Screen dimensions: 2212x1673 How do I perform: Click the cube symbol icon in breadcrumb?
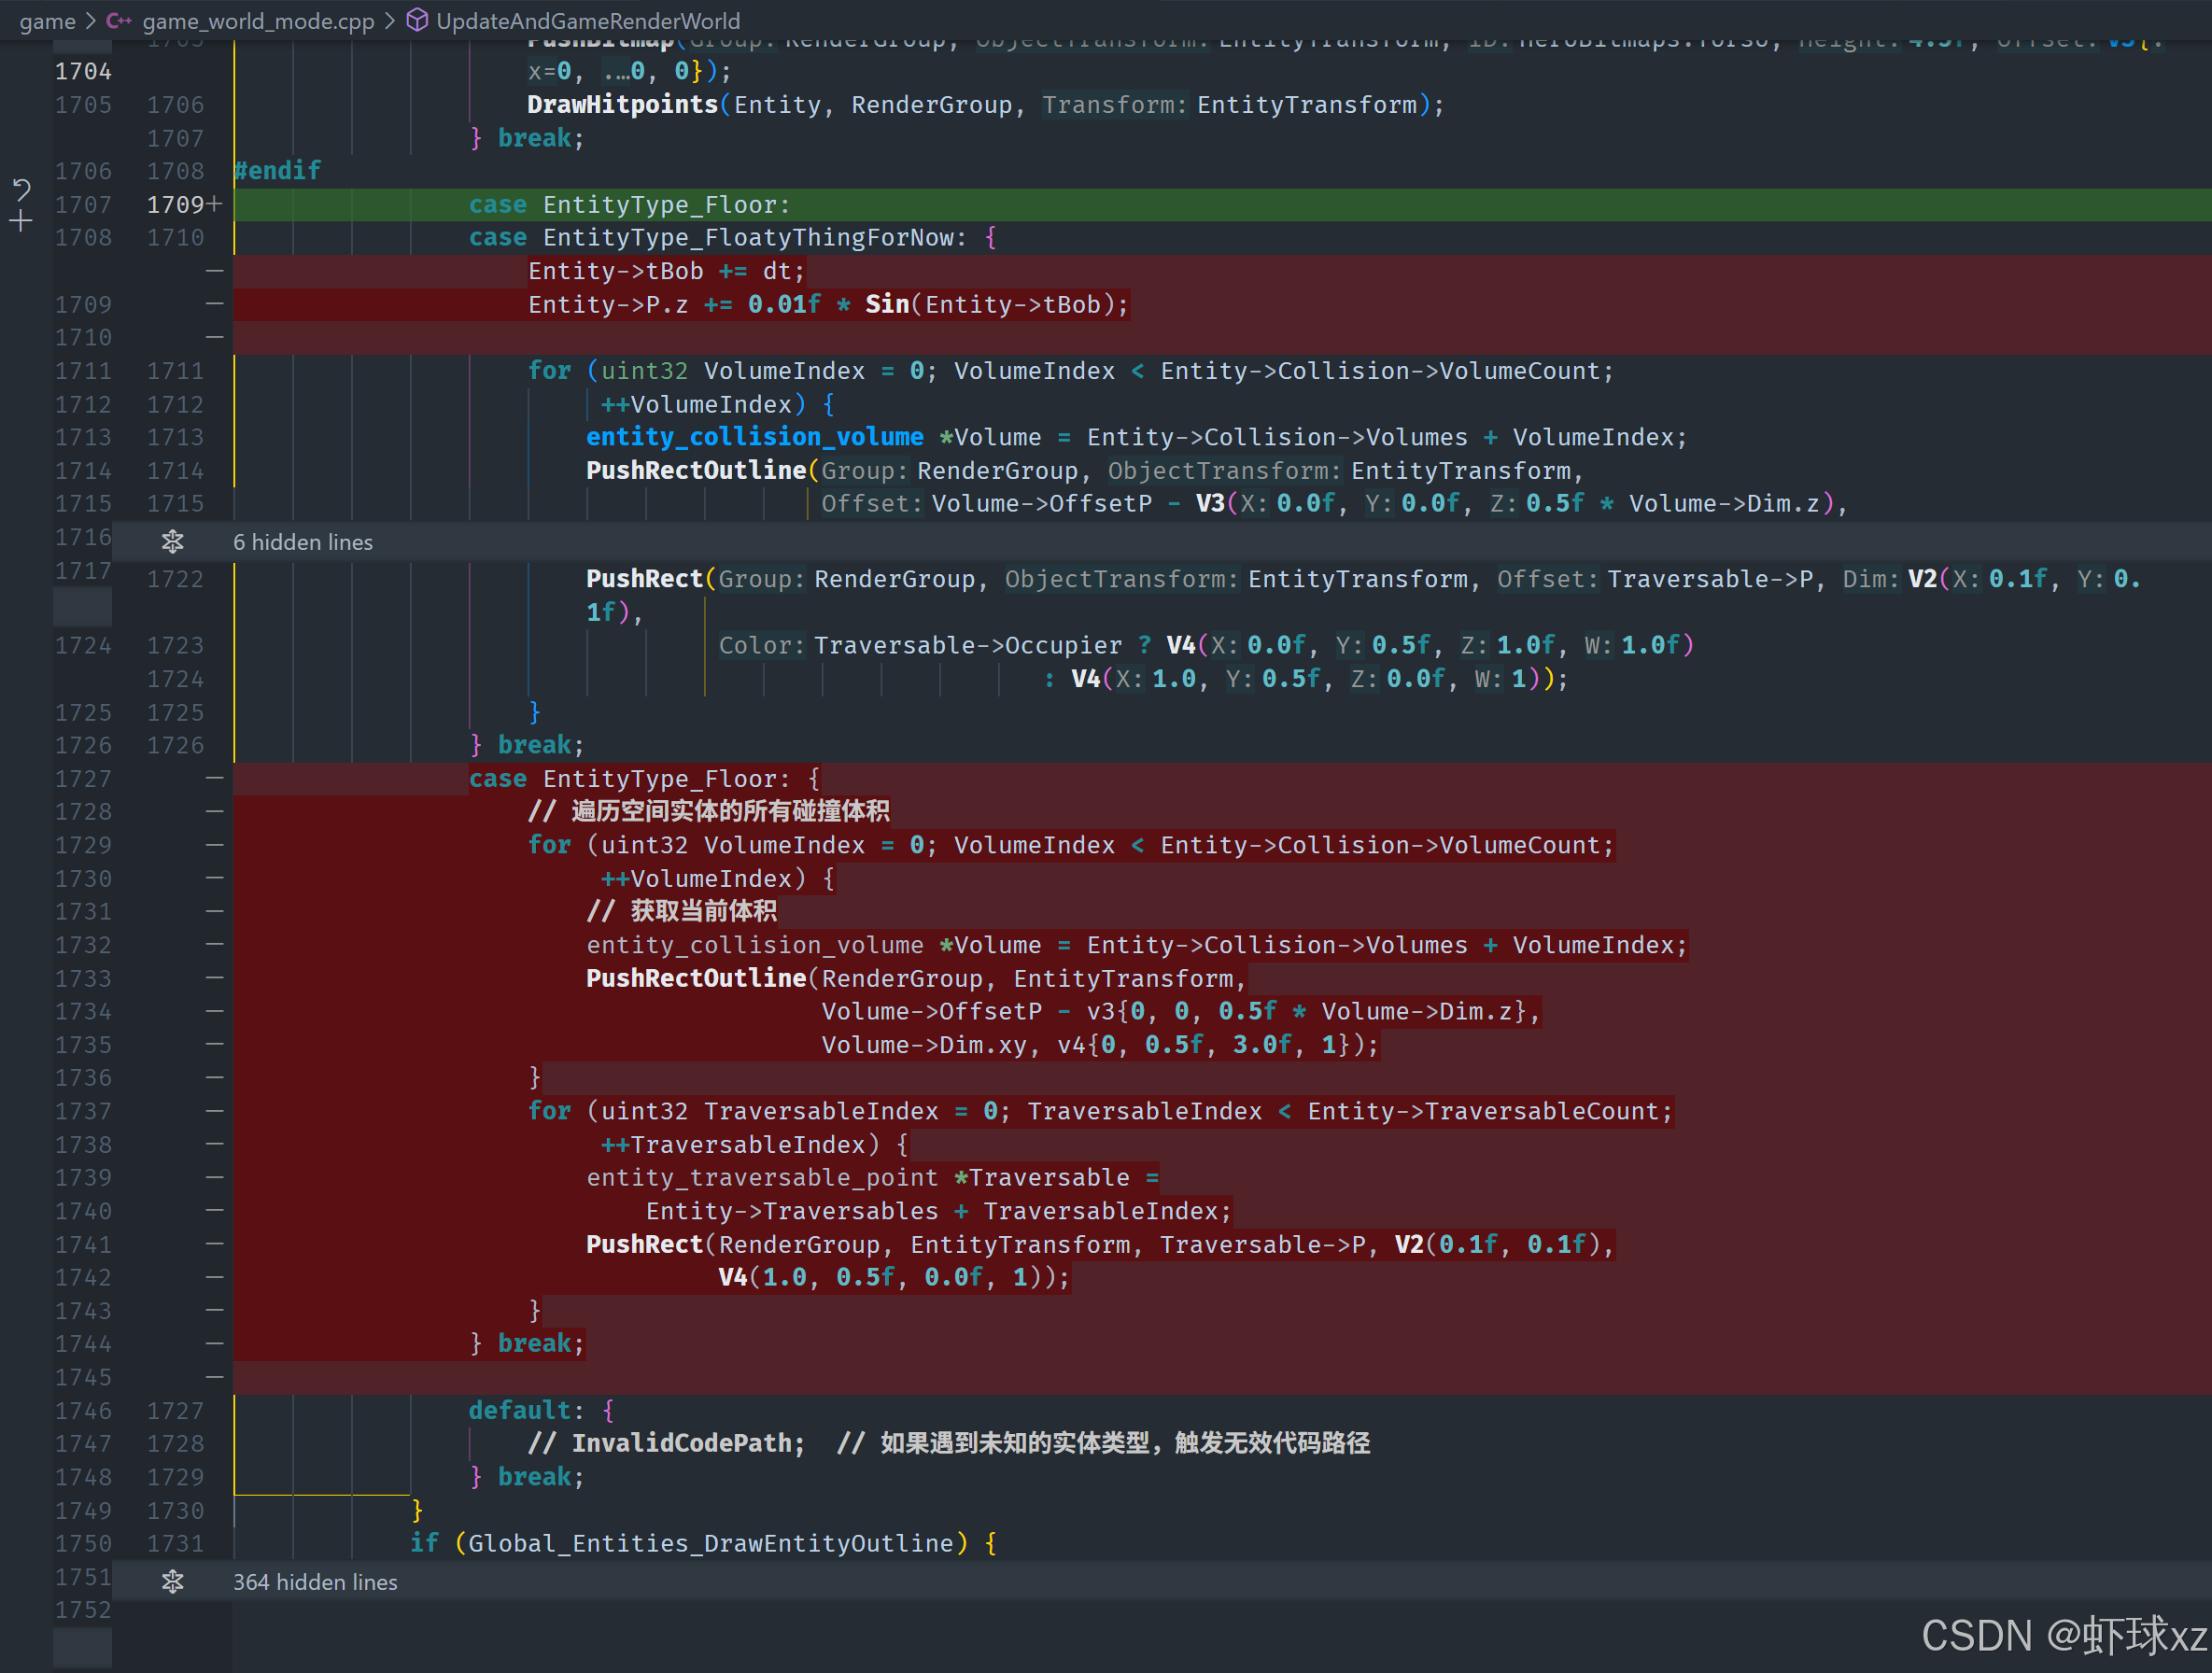click(x=417, y=21)
